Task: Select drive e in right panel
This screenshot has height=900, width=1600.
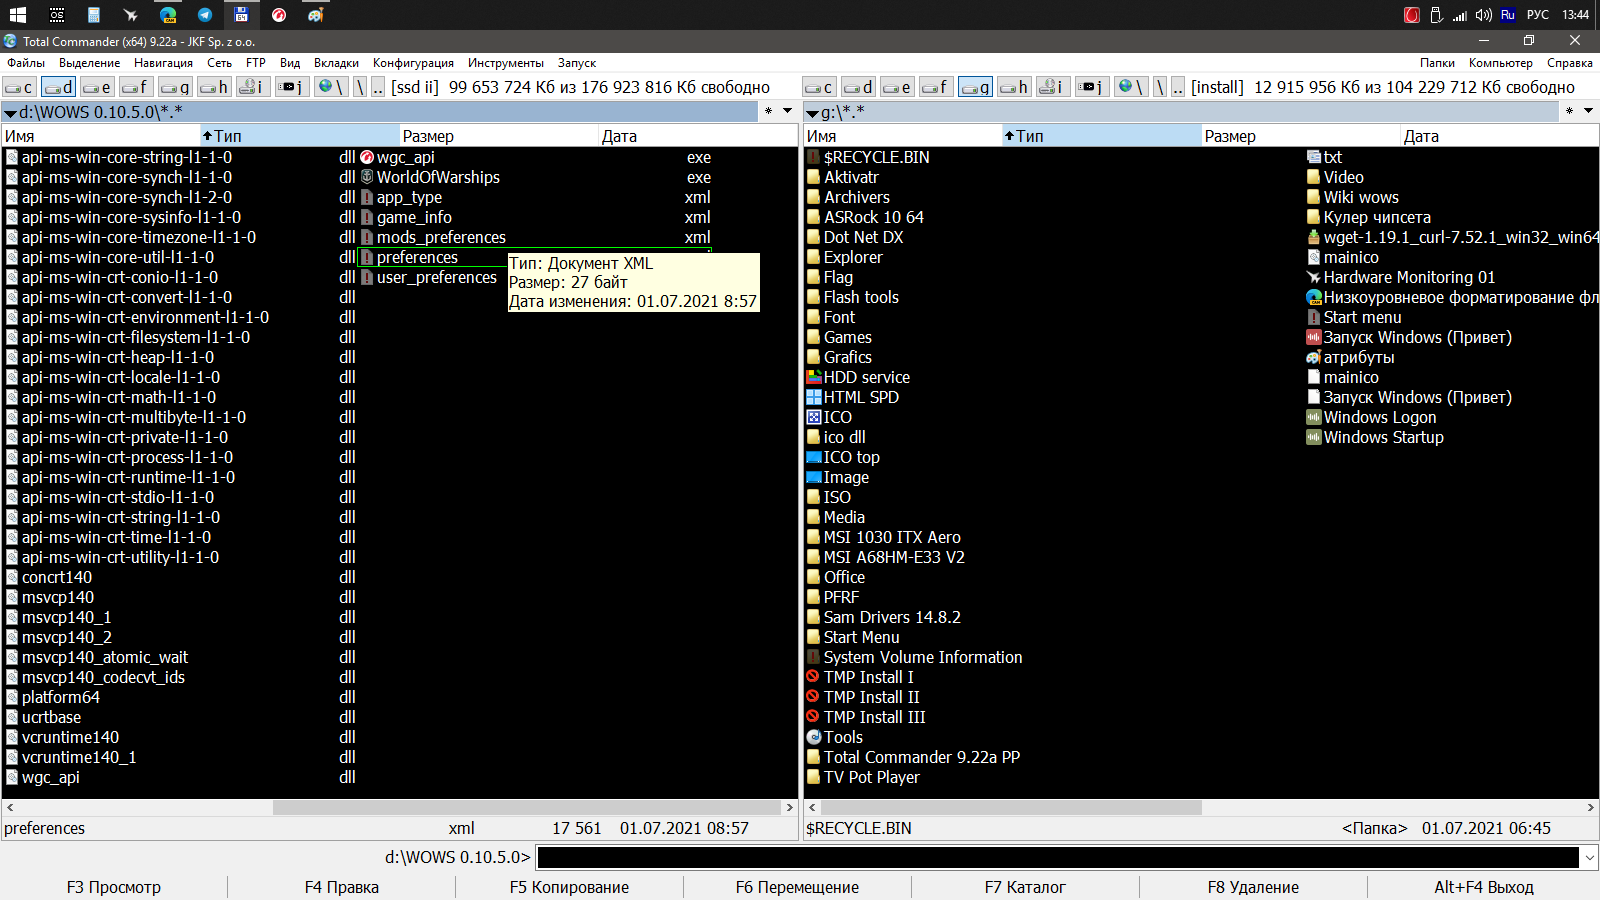Action: click(898, 87)
